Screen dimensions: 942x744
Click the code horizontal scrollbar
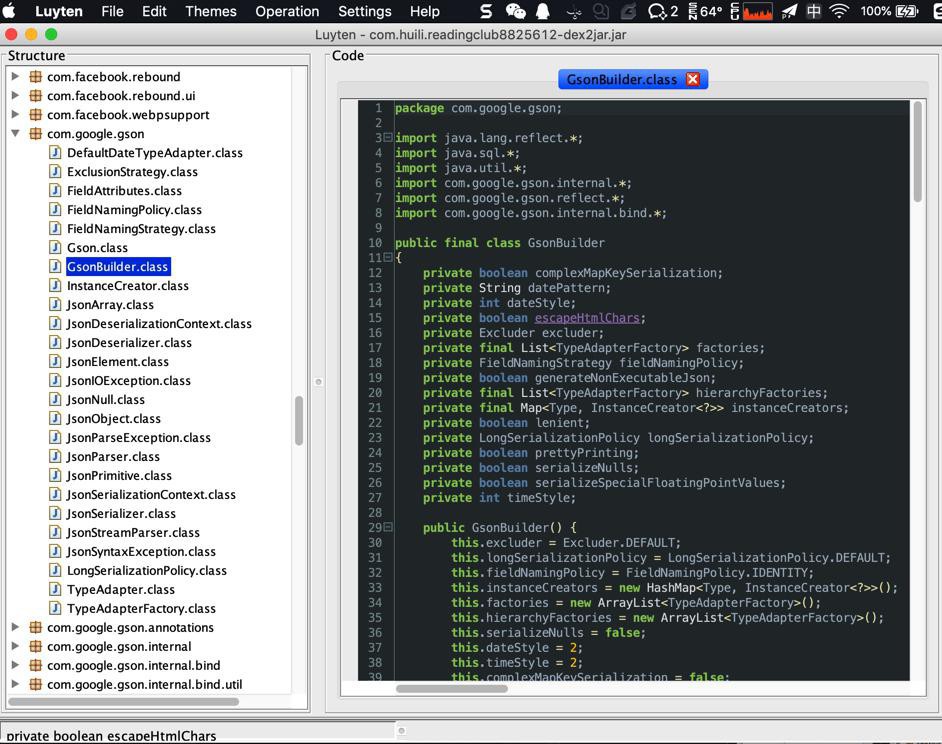coord(452,688)
